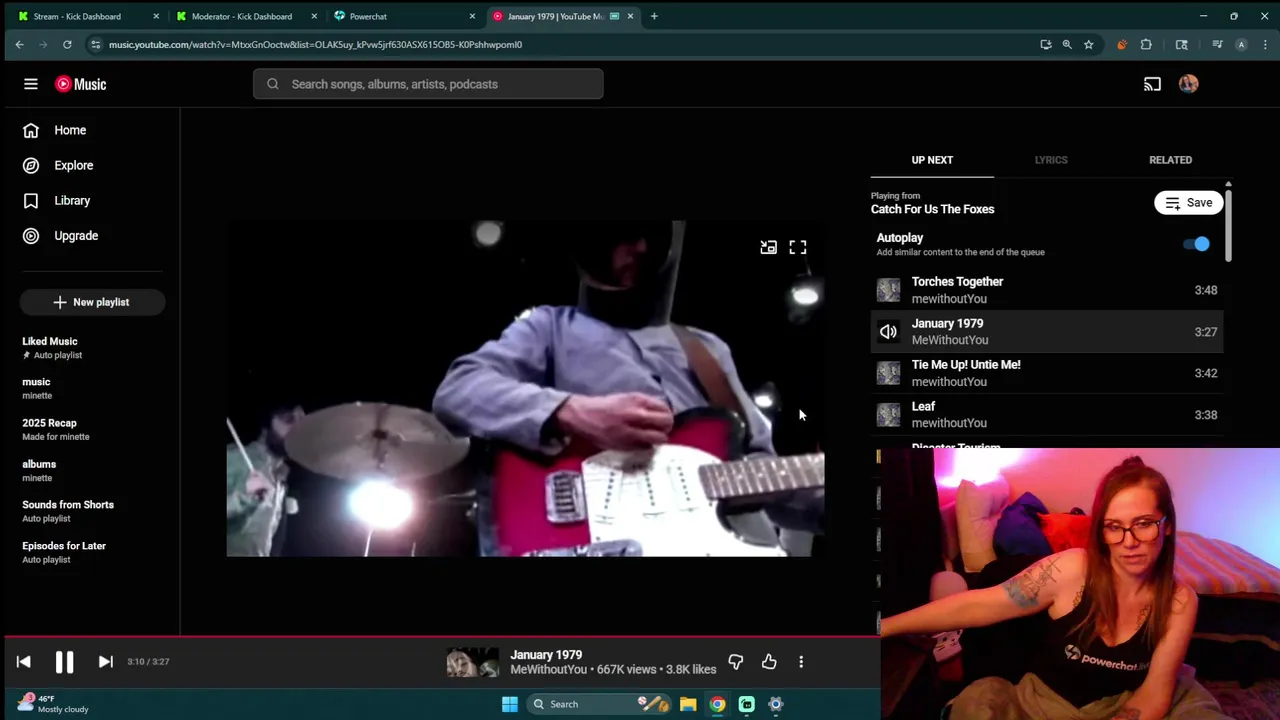
Task: Bookmark this page with star icon
Action: 1088,44
